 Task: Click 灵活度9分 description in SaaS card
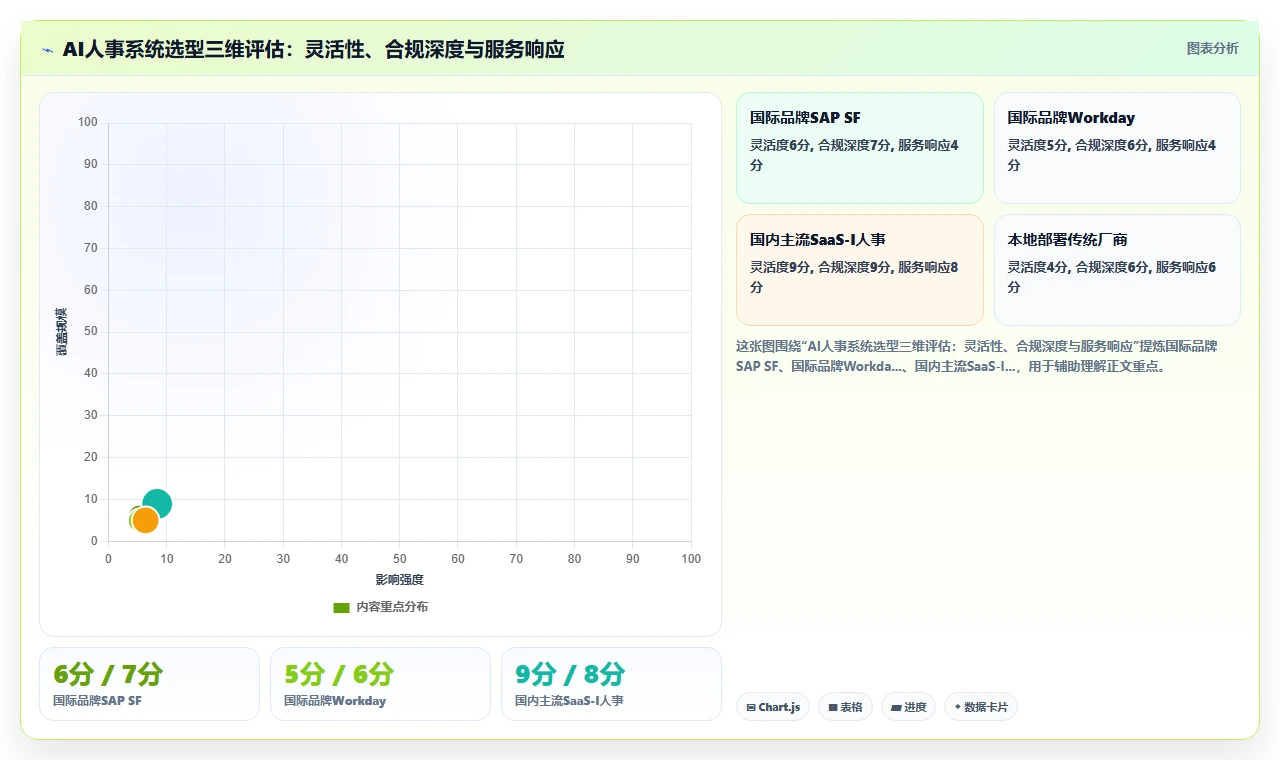pyautogui.click(x=854, y=277)
